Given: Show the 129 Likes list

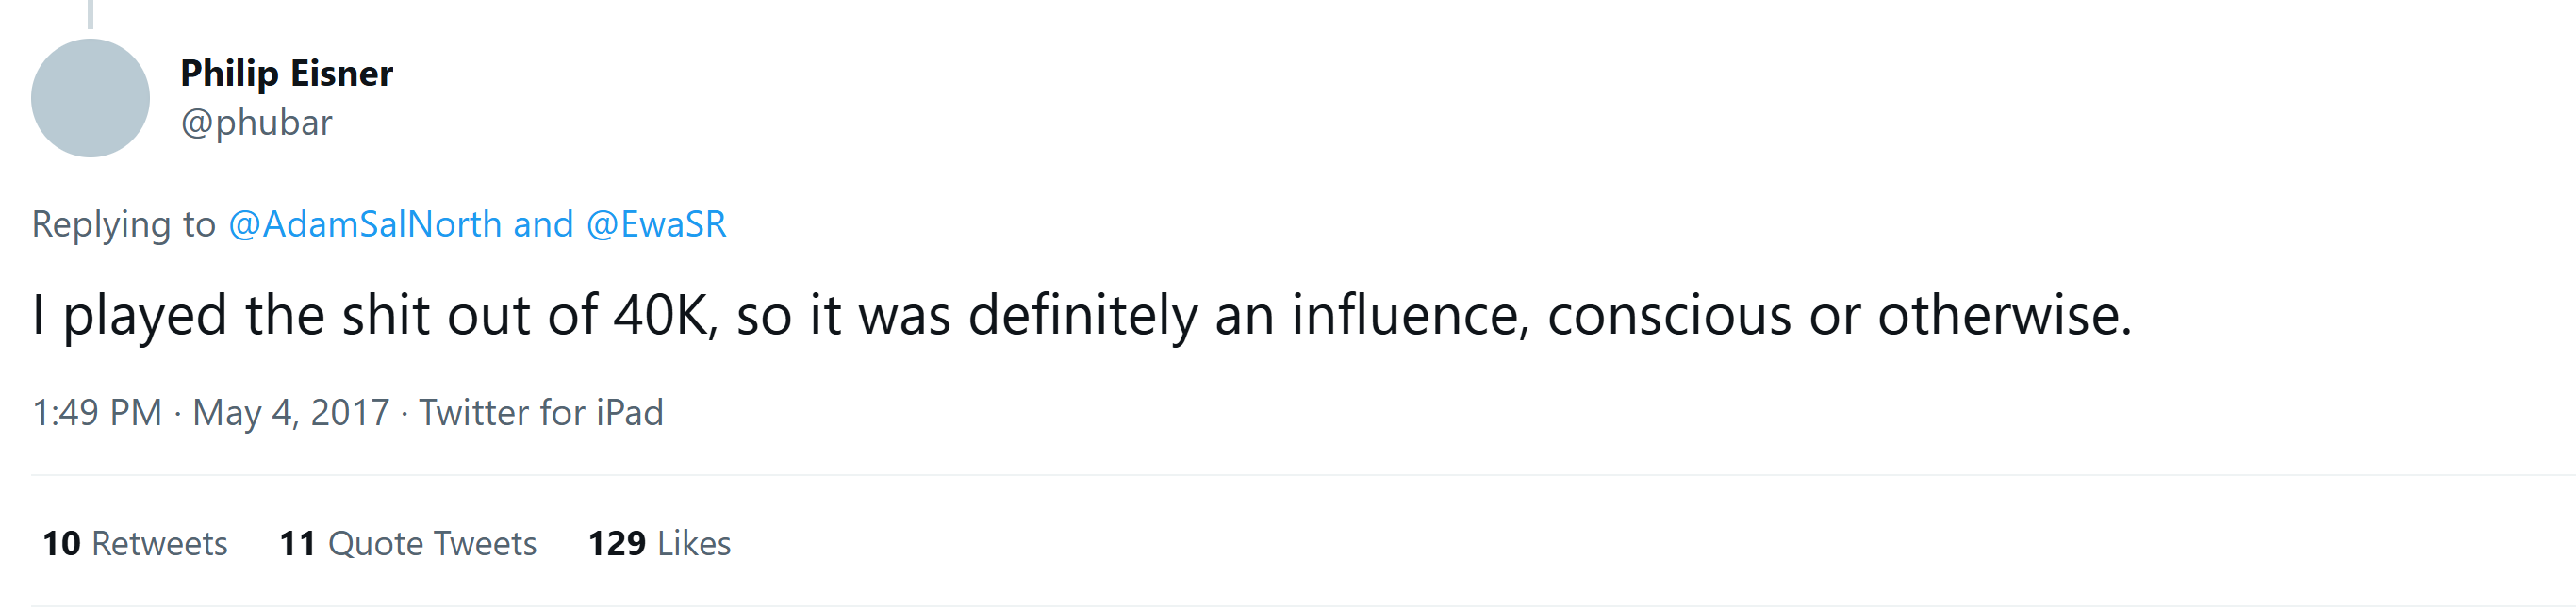Looking at the screenshot, I should point(659,544).
